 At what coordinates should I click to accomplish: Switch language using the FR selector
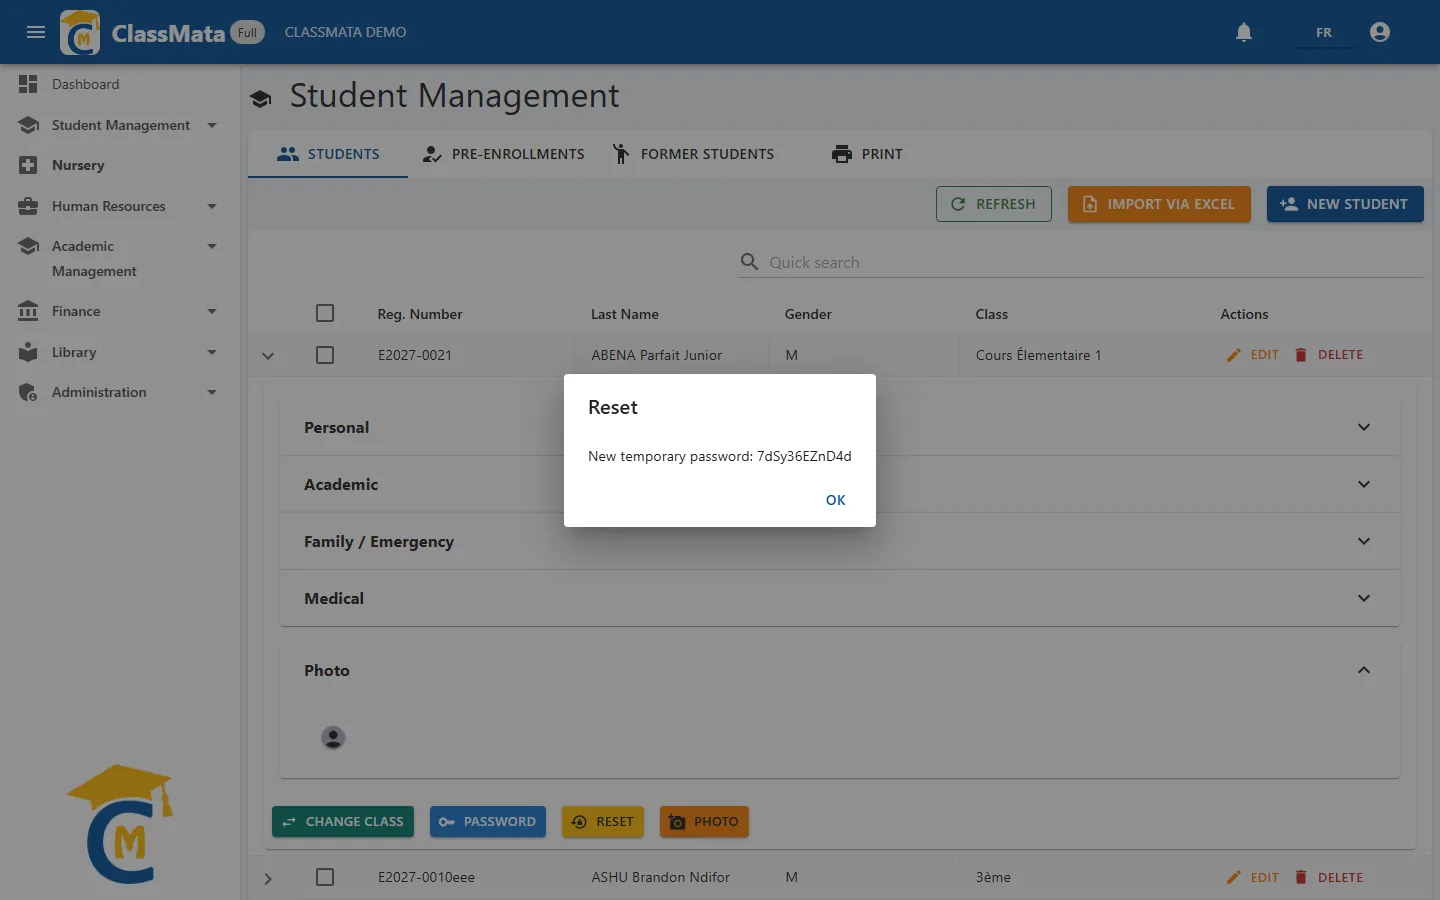1323,32
